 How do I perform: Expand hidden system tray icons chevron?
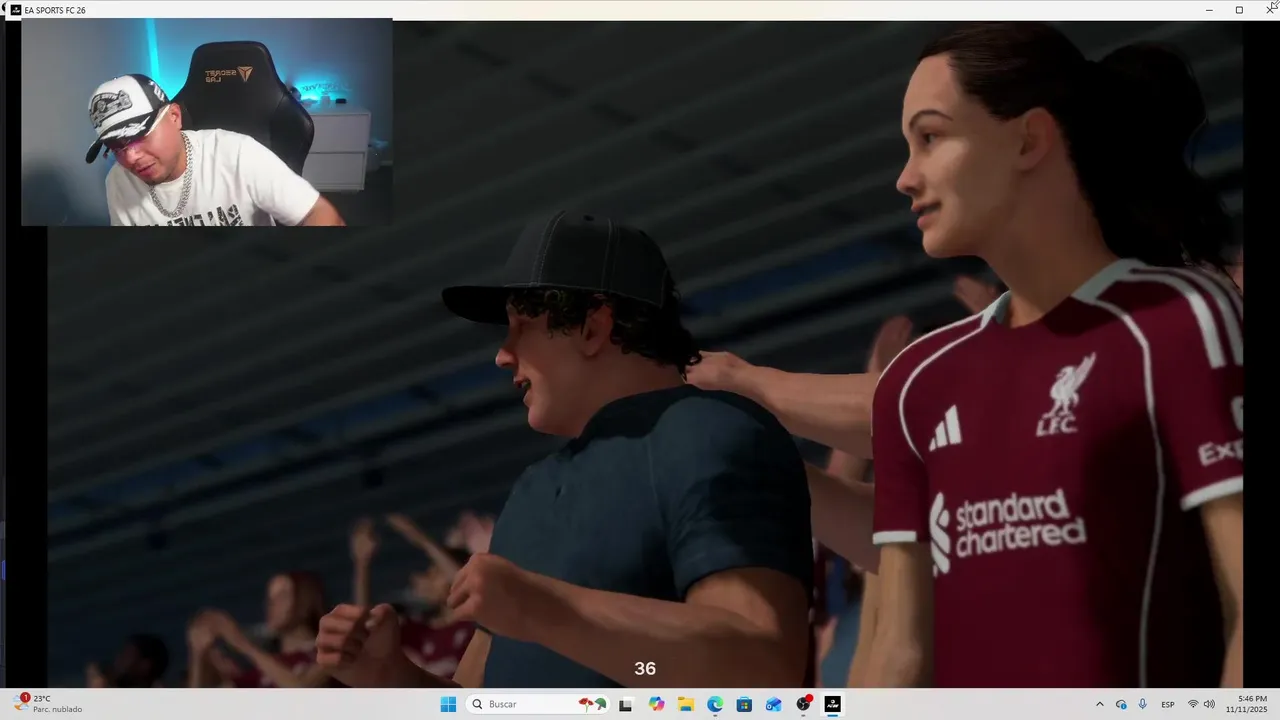[x=1100, y=704]
